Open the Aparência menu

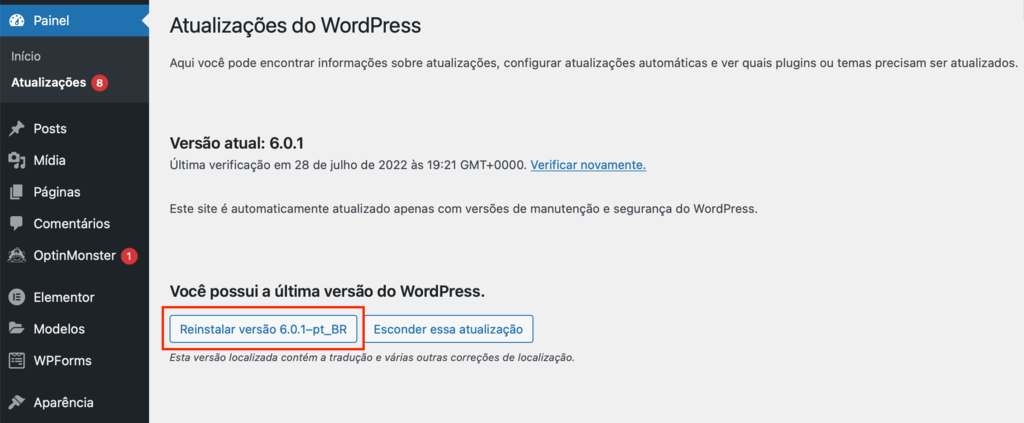click(74, 402)
